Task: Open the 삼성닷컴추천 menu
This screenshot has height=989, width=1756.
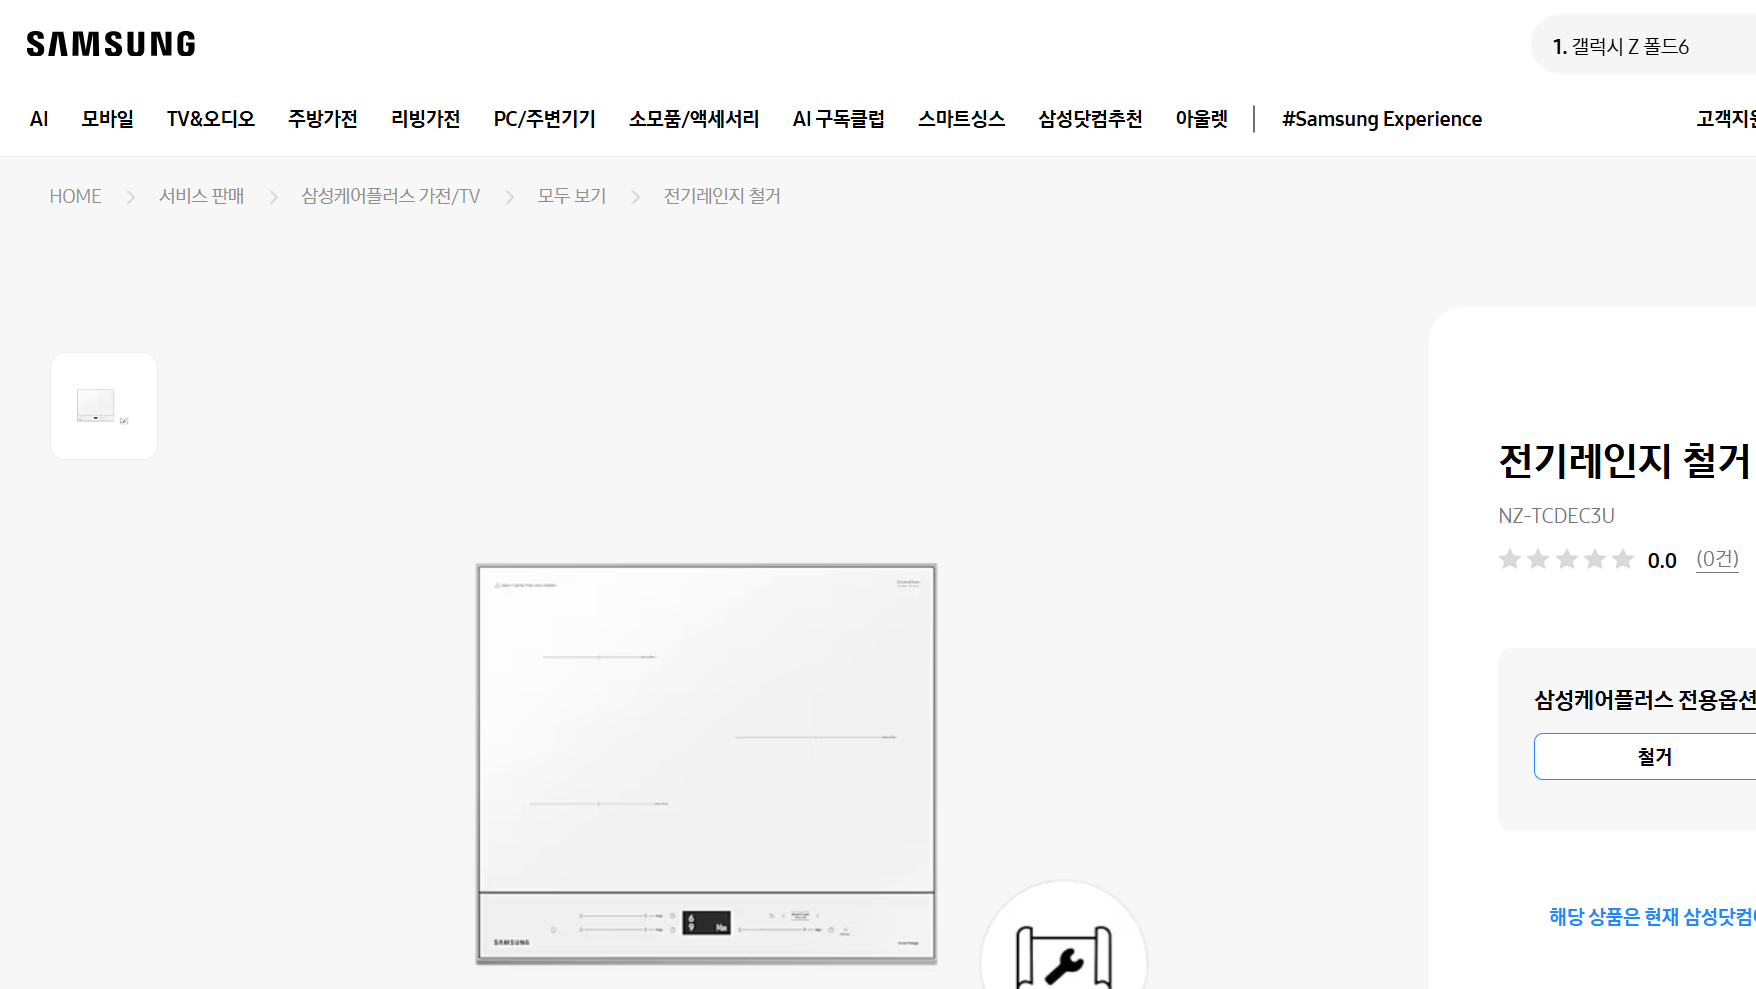Action: click(x=1090, y=119)
